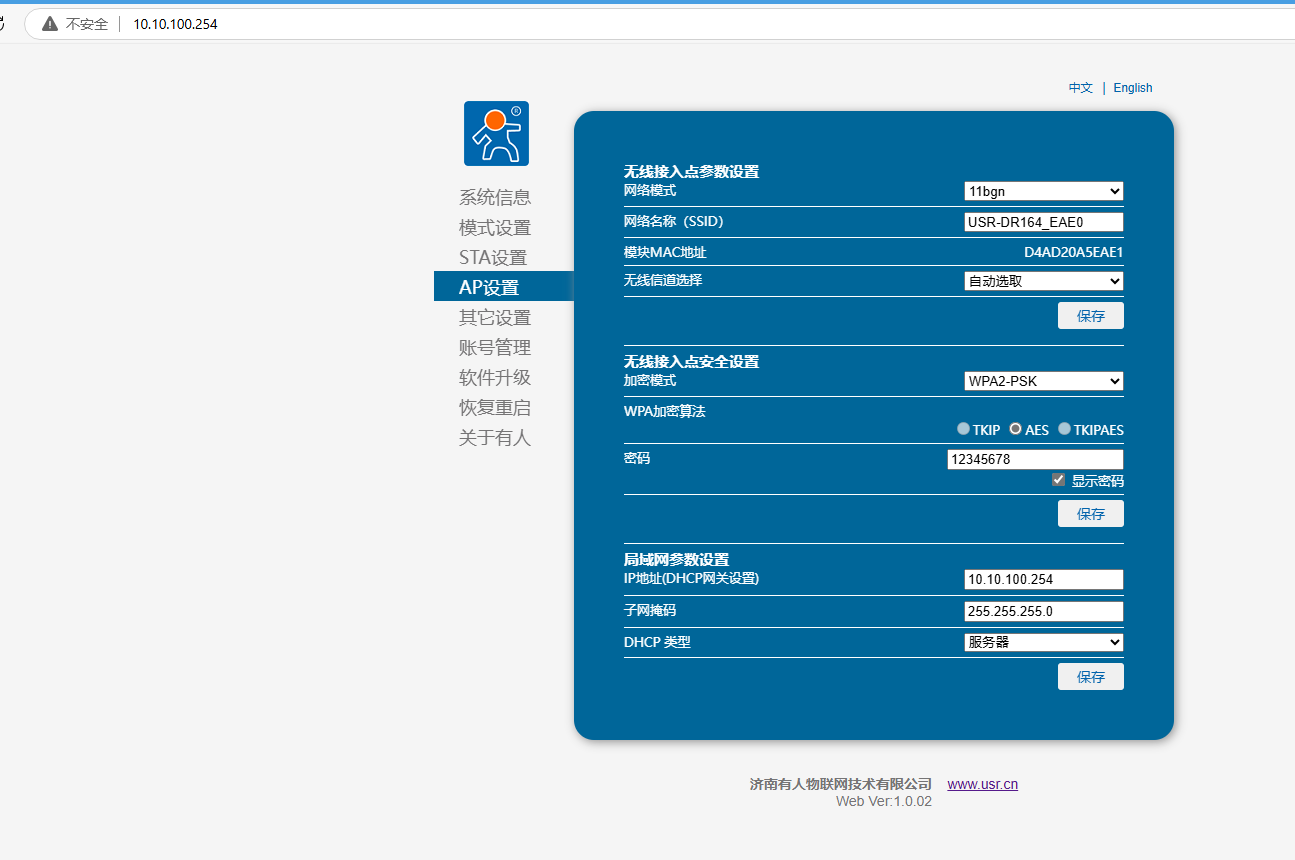Expand the 无线信道选择 dropdown
This screenshot has width=1295, height=860.
pos(1043,281)
